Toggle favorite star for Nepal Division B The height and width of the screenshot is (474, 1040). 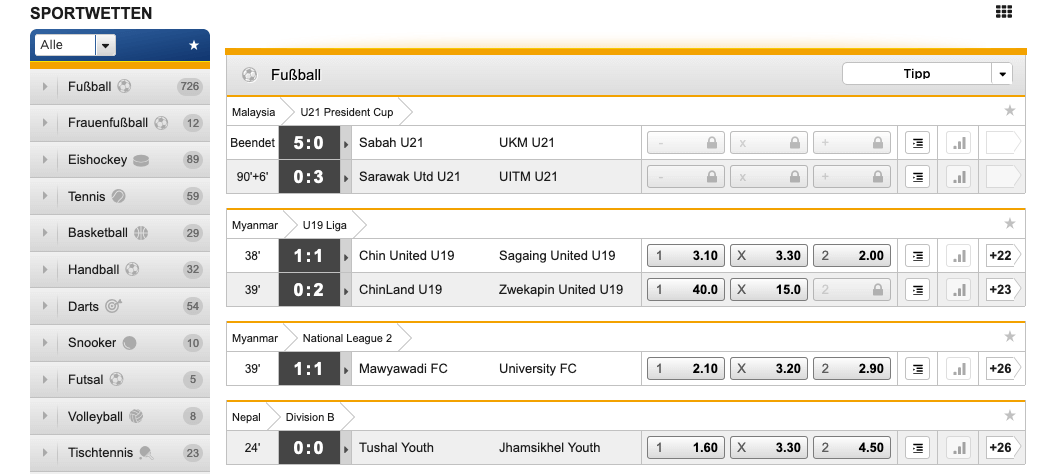click(x=1009, y=416)
